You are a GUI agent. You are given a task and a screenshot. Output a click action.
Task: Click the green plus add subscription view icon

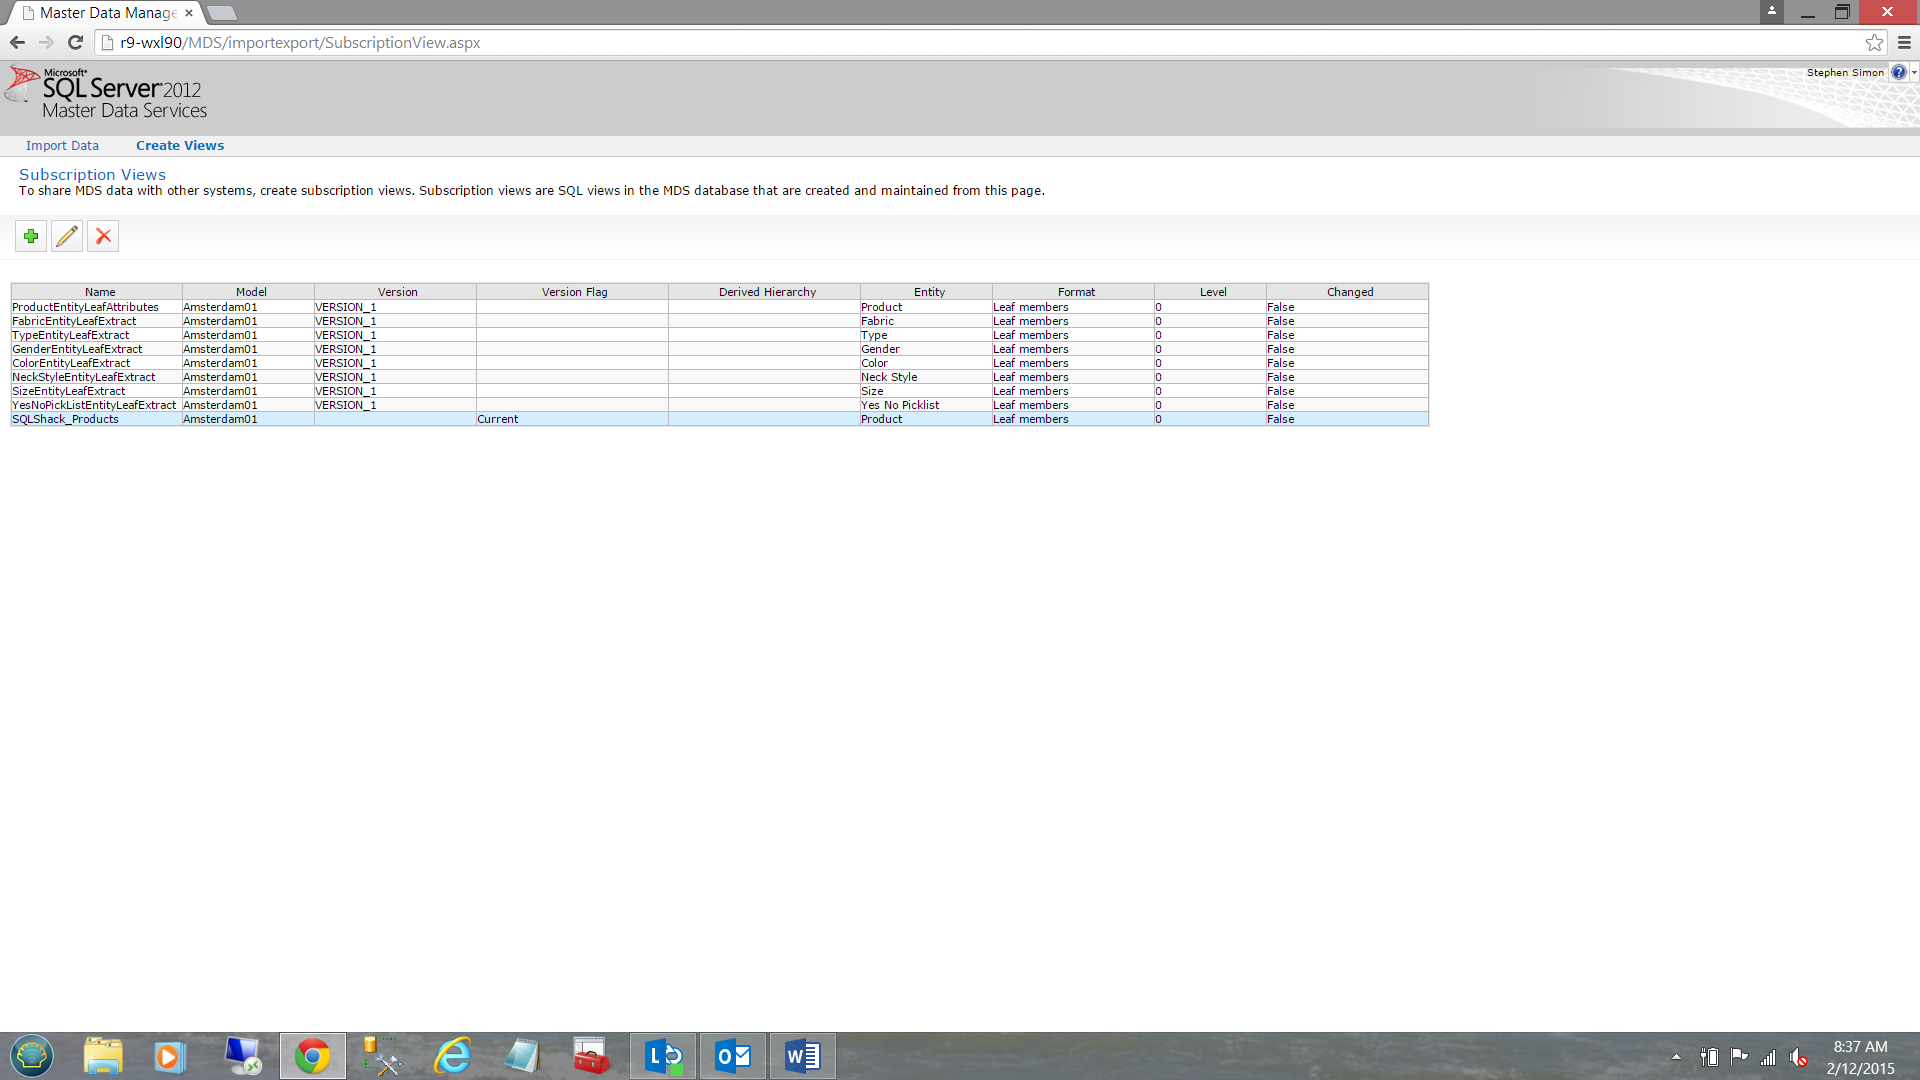pos(31,237)
